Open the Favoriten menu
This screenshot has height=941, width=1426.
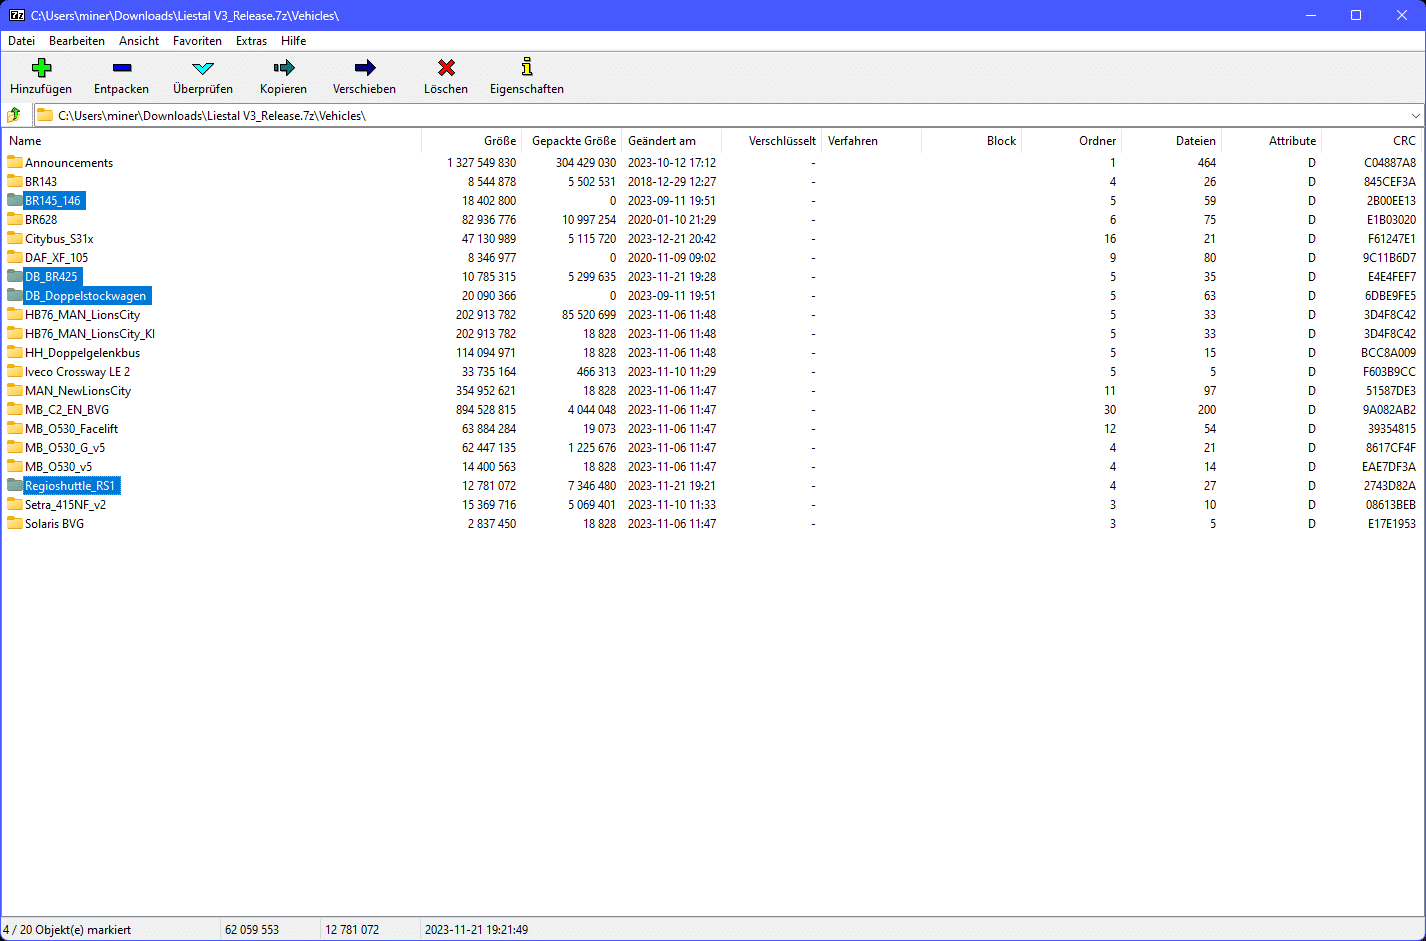coord(197,41)
